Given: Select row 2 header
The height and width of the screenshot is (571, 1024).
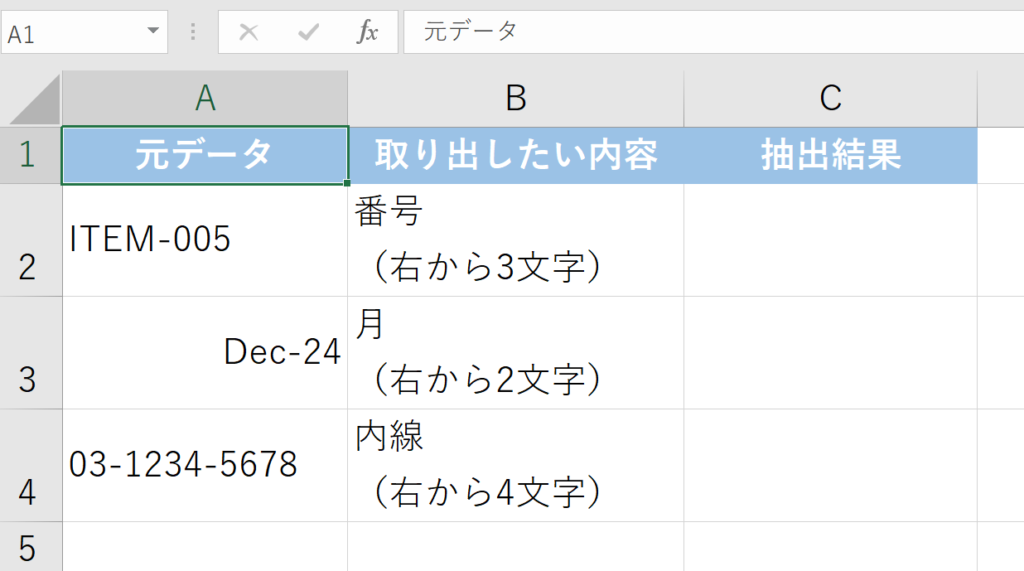Looking at the screenshot, I should pos(30,240).
